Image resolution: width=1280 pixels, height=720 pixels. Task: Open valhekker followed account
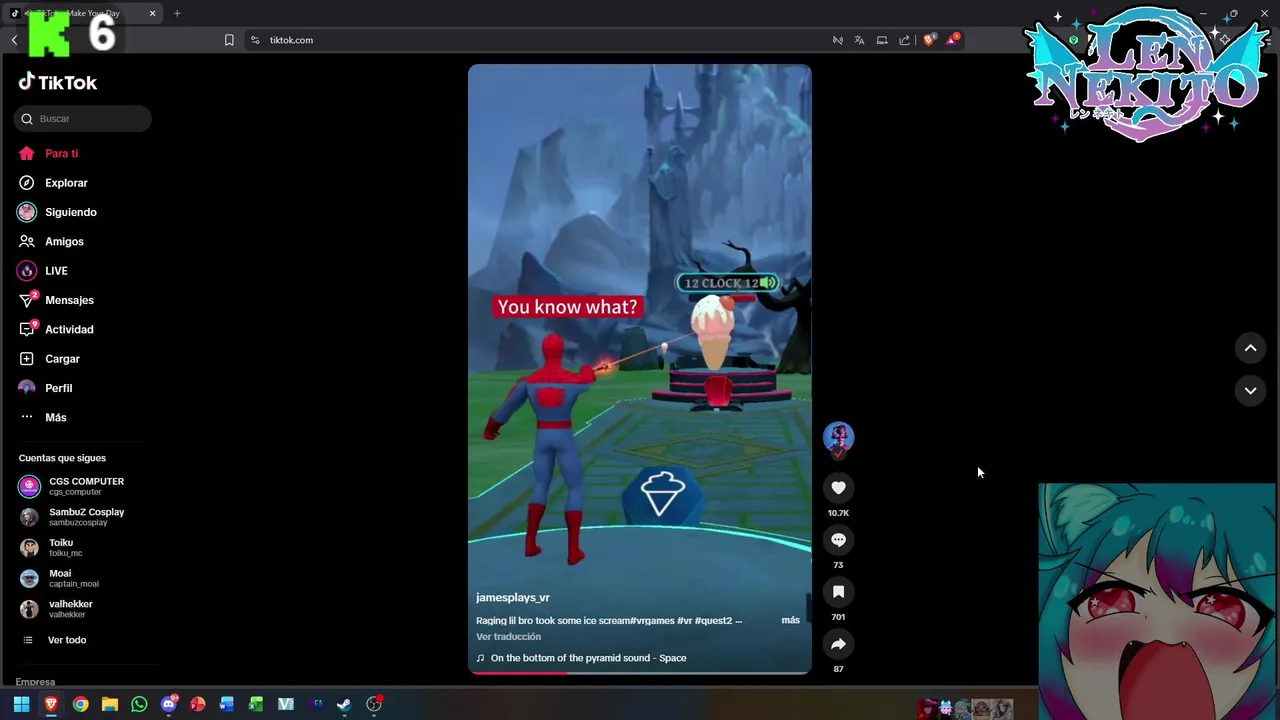tap(56, 609)
